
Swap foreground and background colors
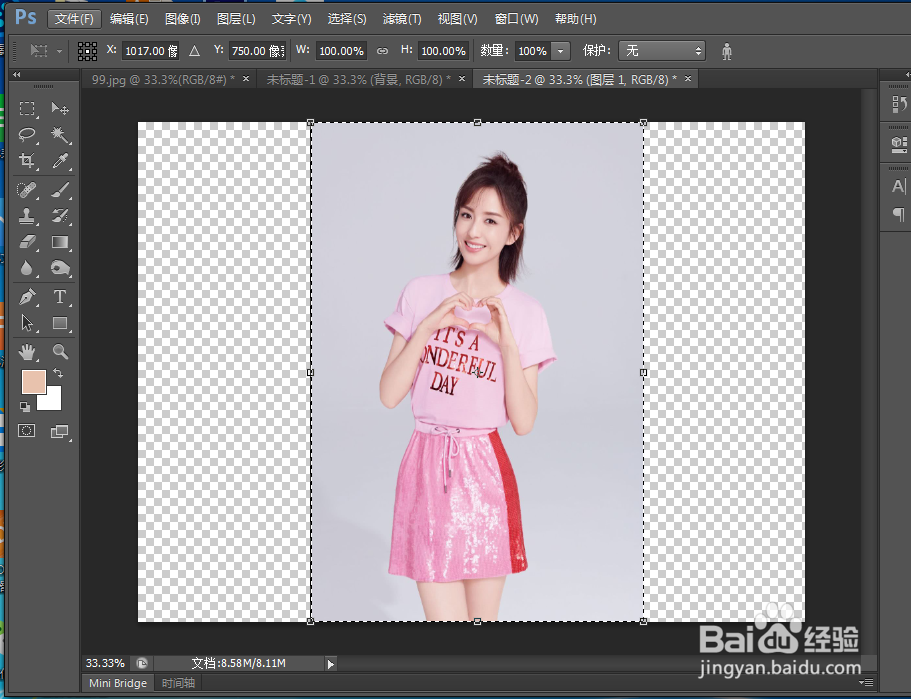point(58,372)
